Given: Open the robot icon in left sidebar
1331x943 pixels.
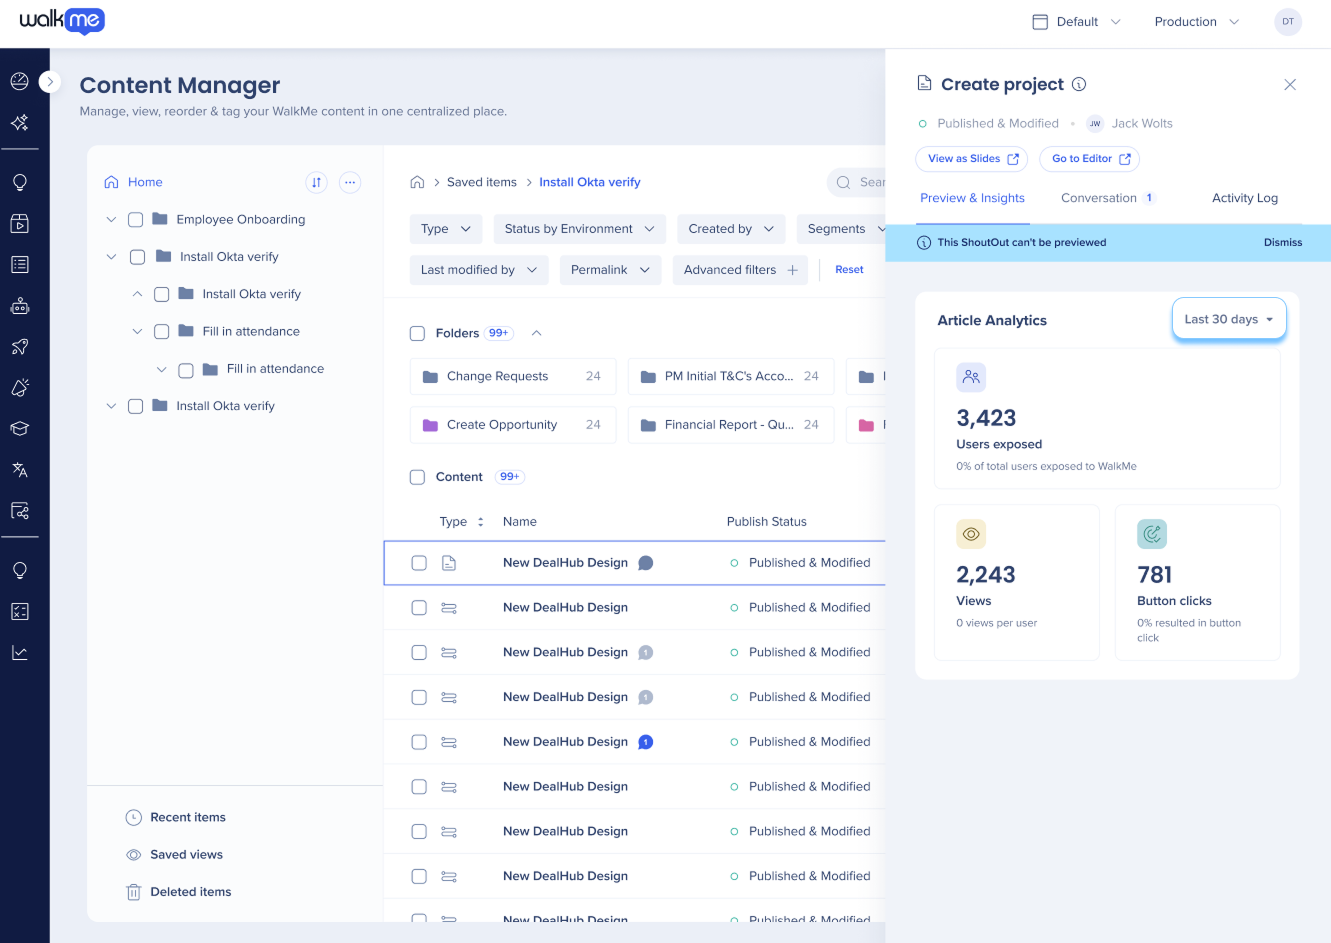Looking at the screenshot, I should 19,306.
